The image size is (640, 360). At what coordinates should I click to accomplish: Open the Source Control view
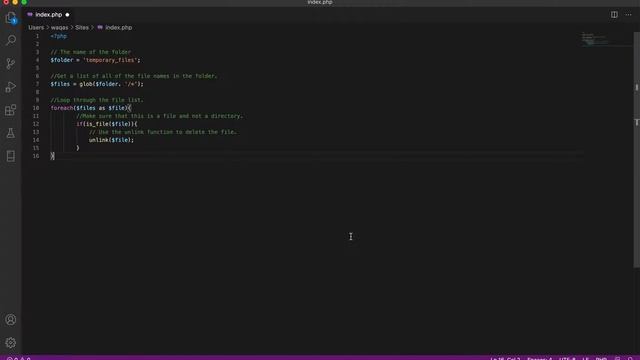coord(11,63)
